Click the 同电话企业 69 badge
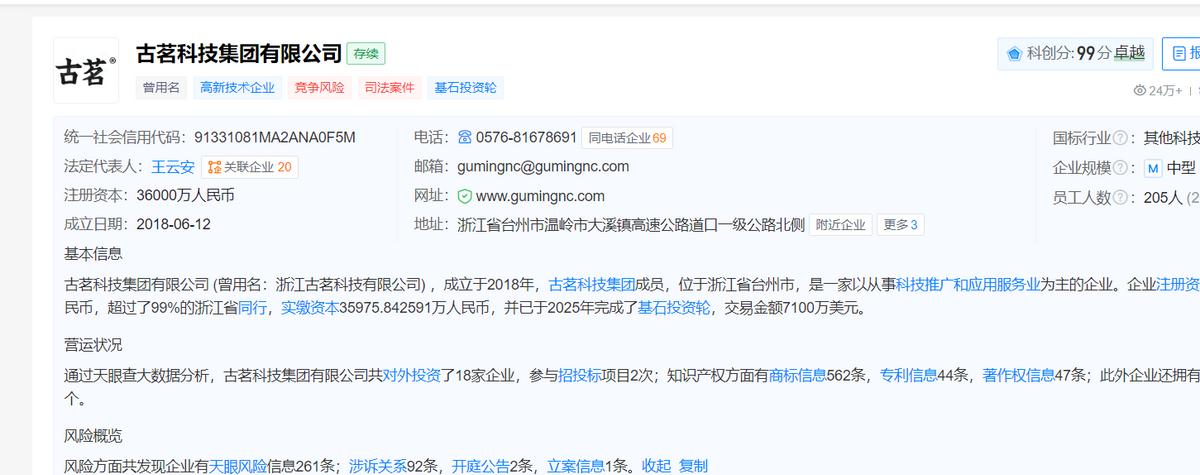Image resolution: width=1200 pixels, height=475 pixels. [x=627, y=138]
